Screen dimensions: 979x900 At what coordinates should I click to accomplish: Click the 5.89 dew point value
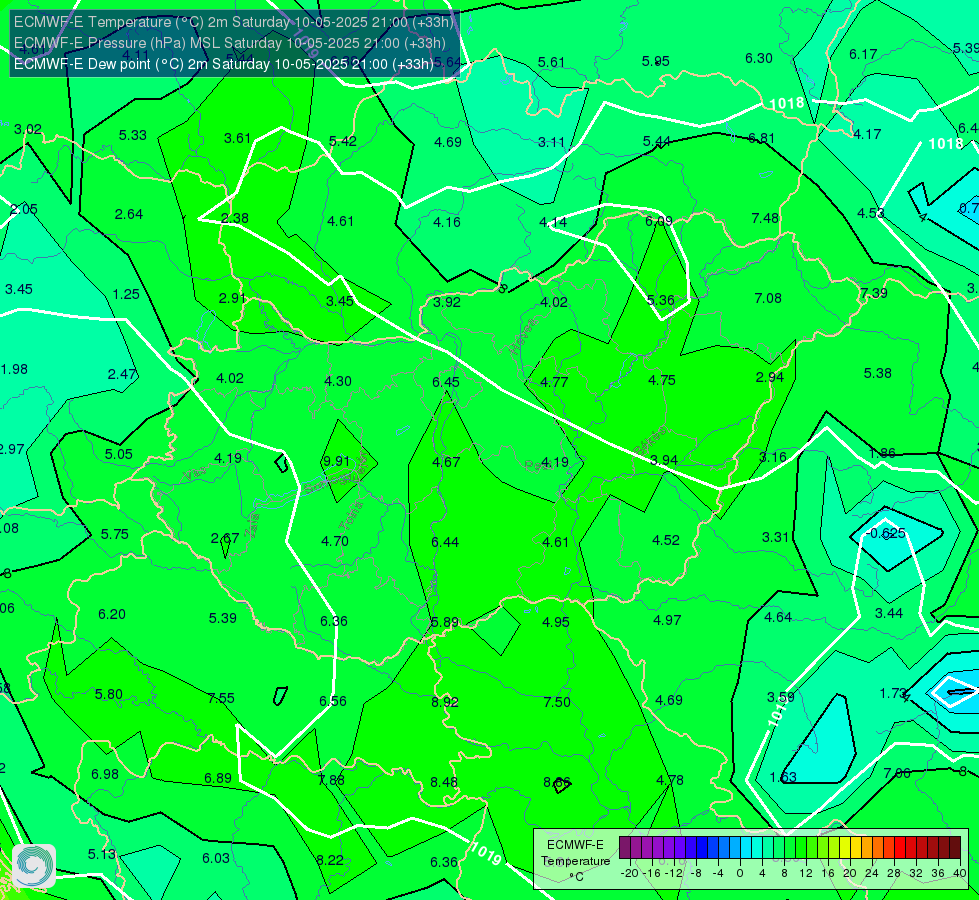[445, 622]
